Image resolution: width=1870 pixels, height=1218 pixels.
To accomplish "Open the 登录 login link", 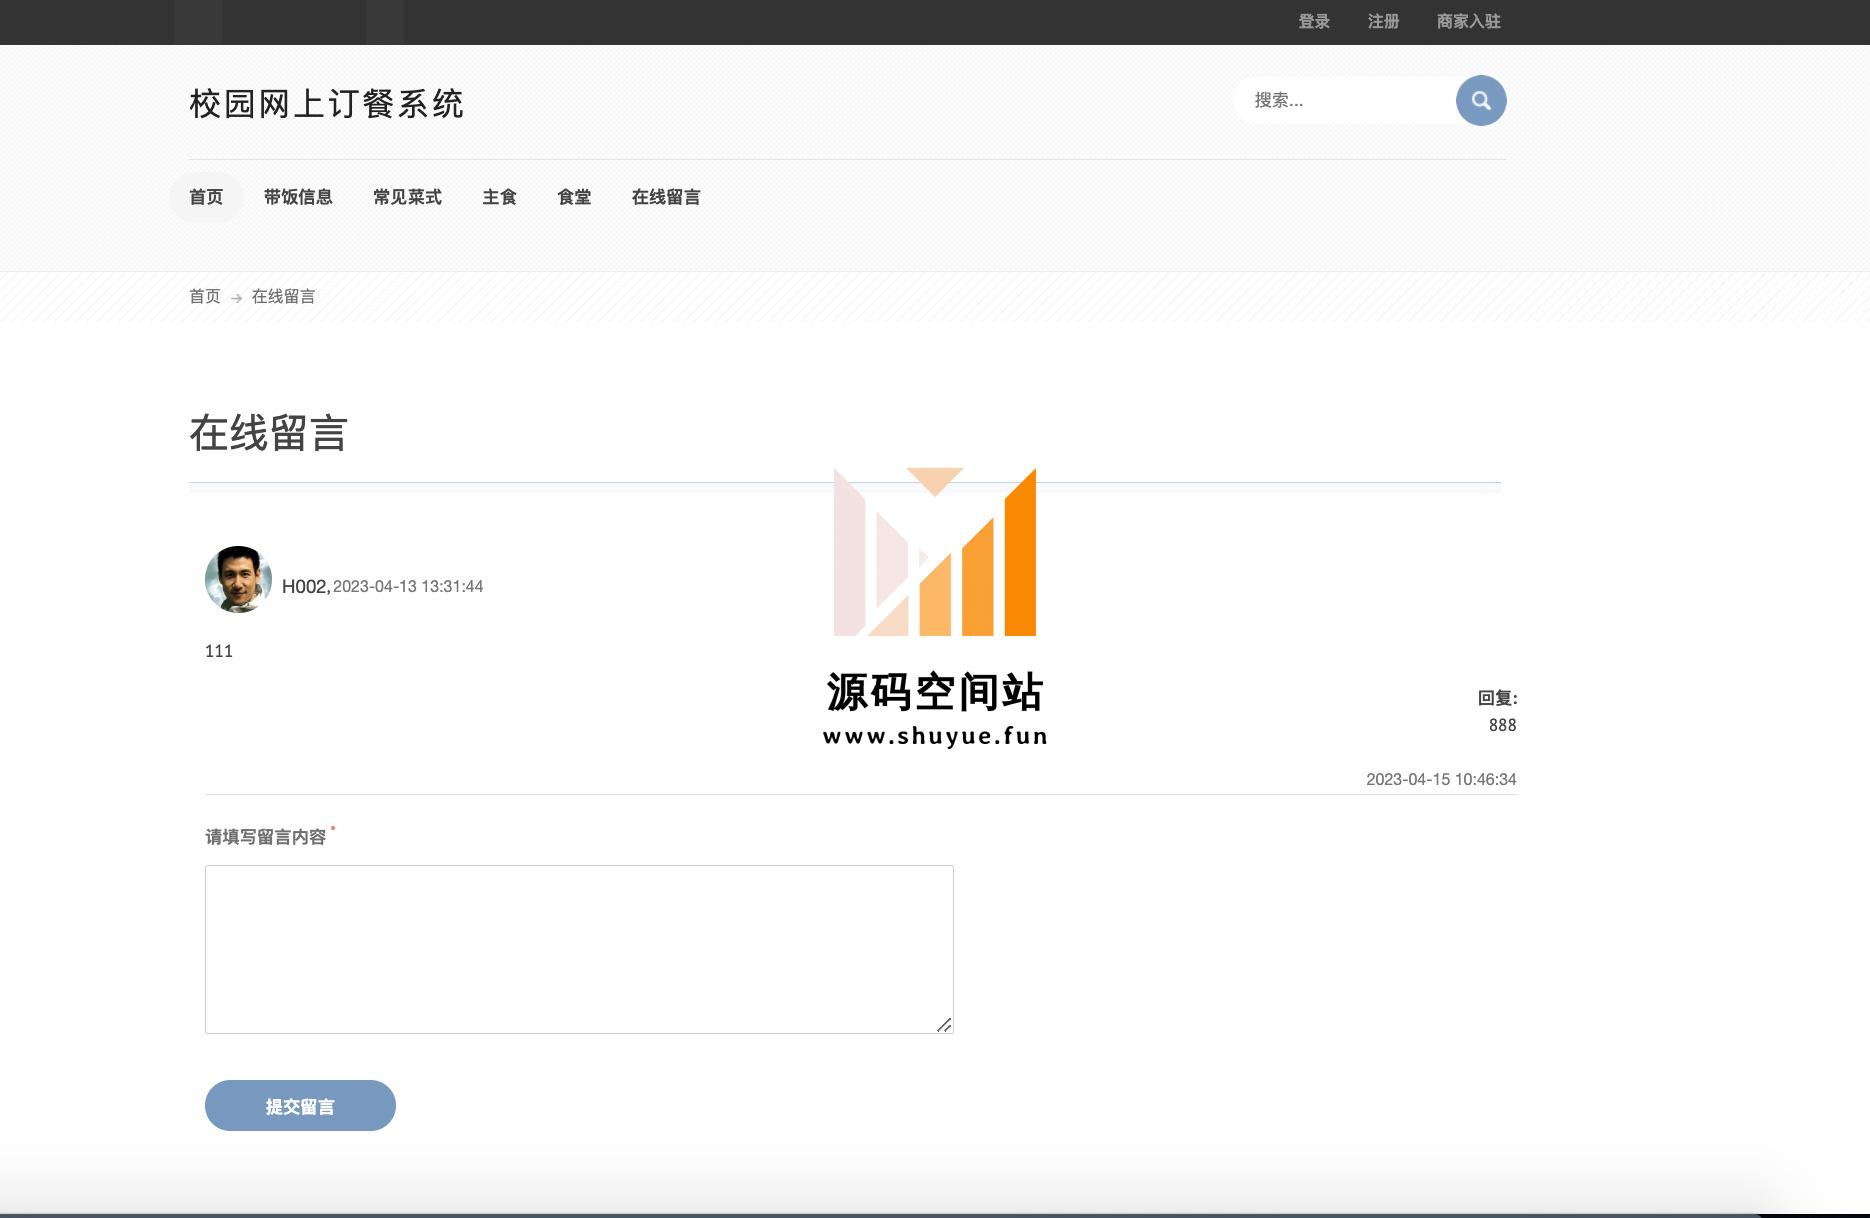I will click(x=1314, y=21).
